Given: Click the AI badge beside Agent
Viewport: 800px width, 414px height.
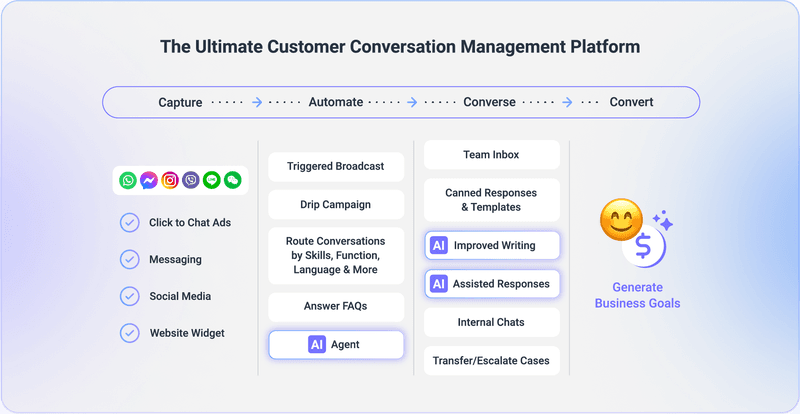Looking at the screenshot, I should [x=317, y=345].
